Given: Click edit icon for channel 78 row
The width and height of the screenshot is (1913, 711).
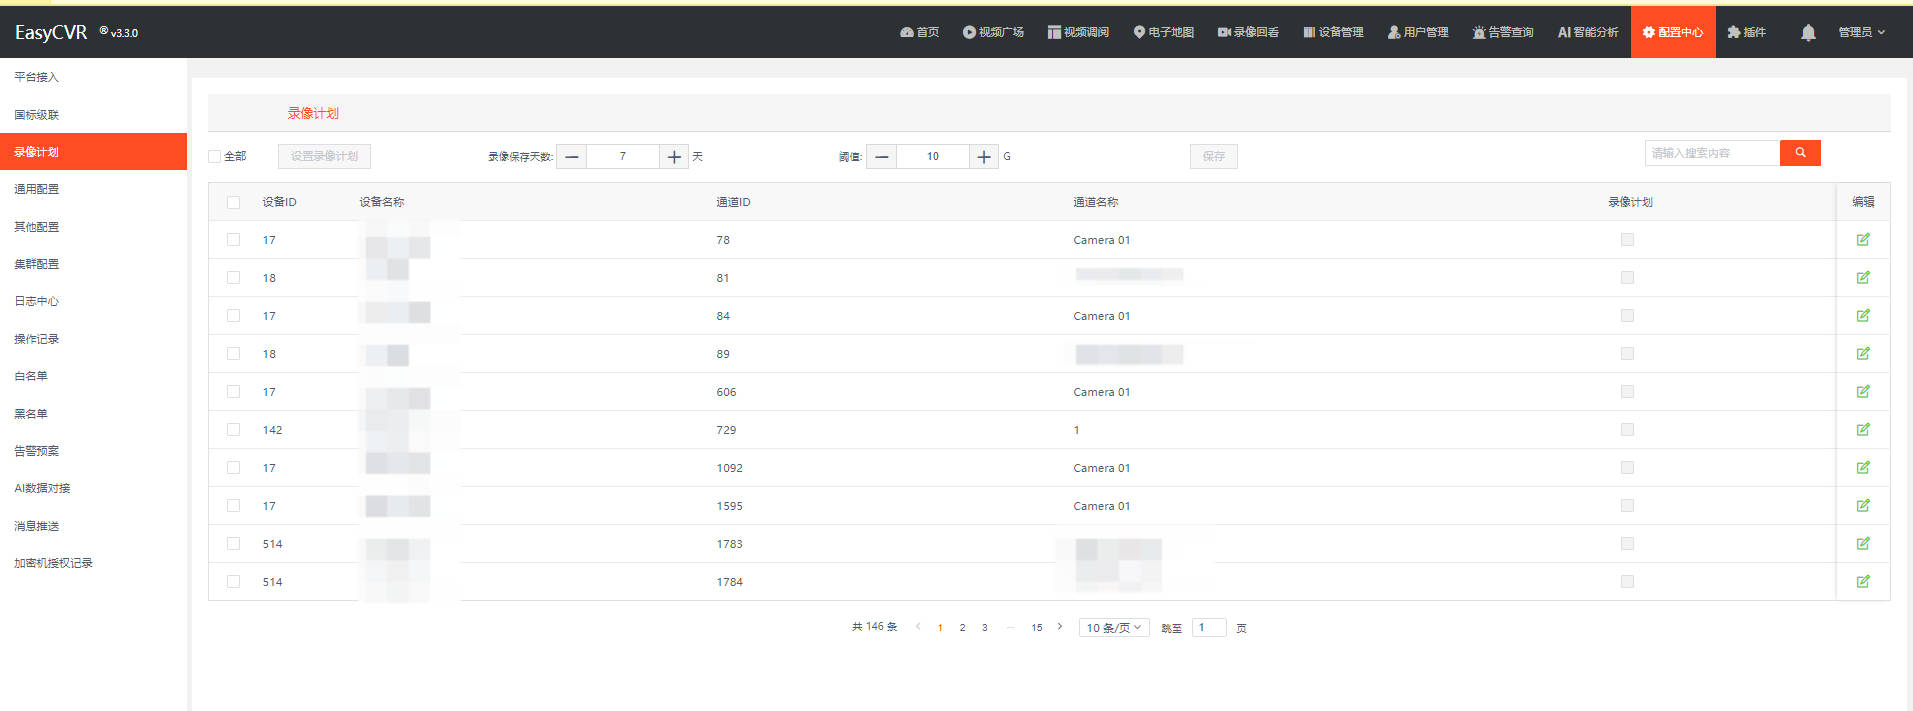Looking at the screenshot, I should pyautogui.click(x=1863, y=240).
